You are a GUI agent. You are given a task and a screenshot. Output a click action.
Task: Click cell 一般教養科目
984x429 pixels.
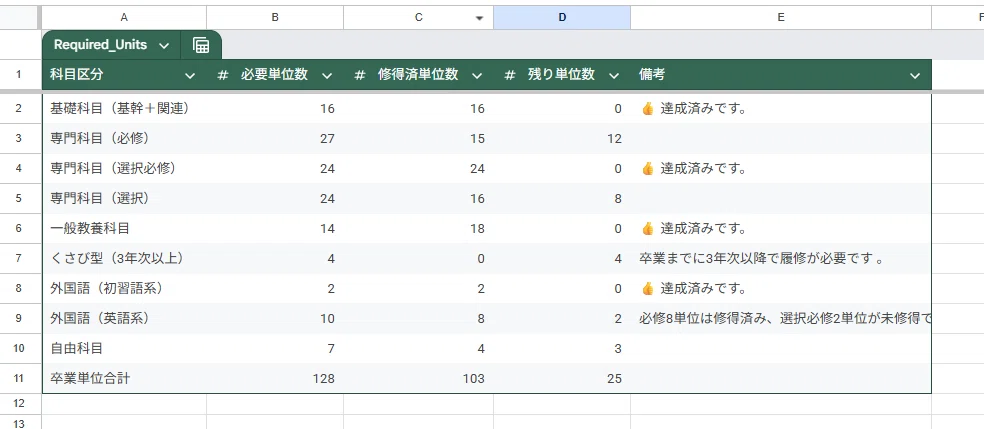point(124,229)
